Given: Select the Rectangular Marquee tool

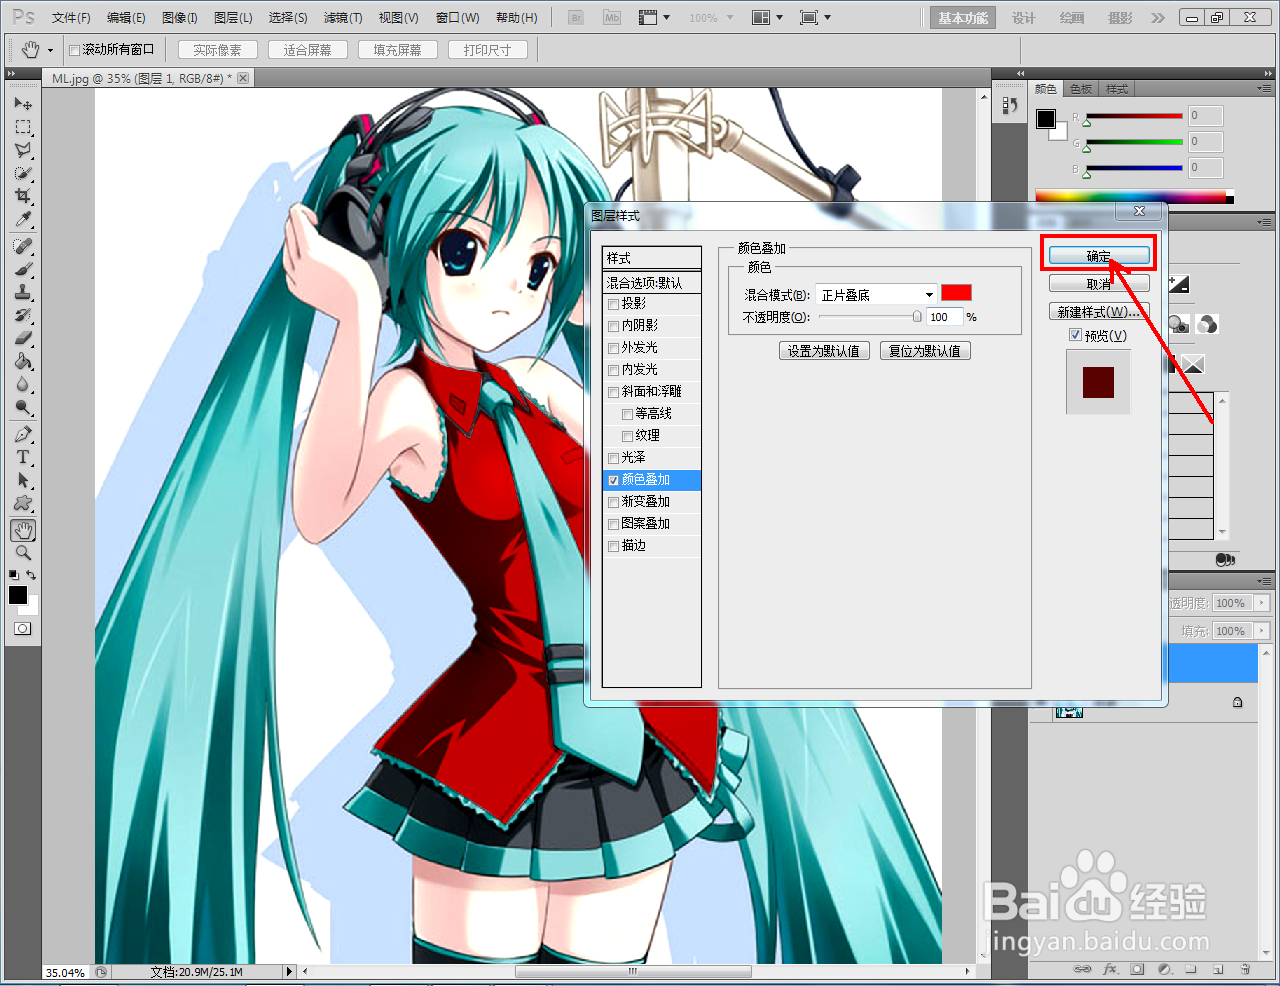Looking at the screenshot, I should (x=23, y=127).
